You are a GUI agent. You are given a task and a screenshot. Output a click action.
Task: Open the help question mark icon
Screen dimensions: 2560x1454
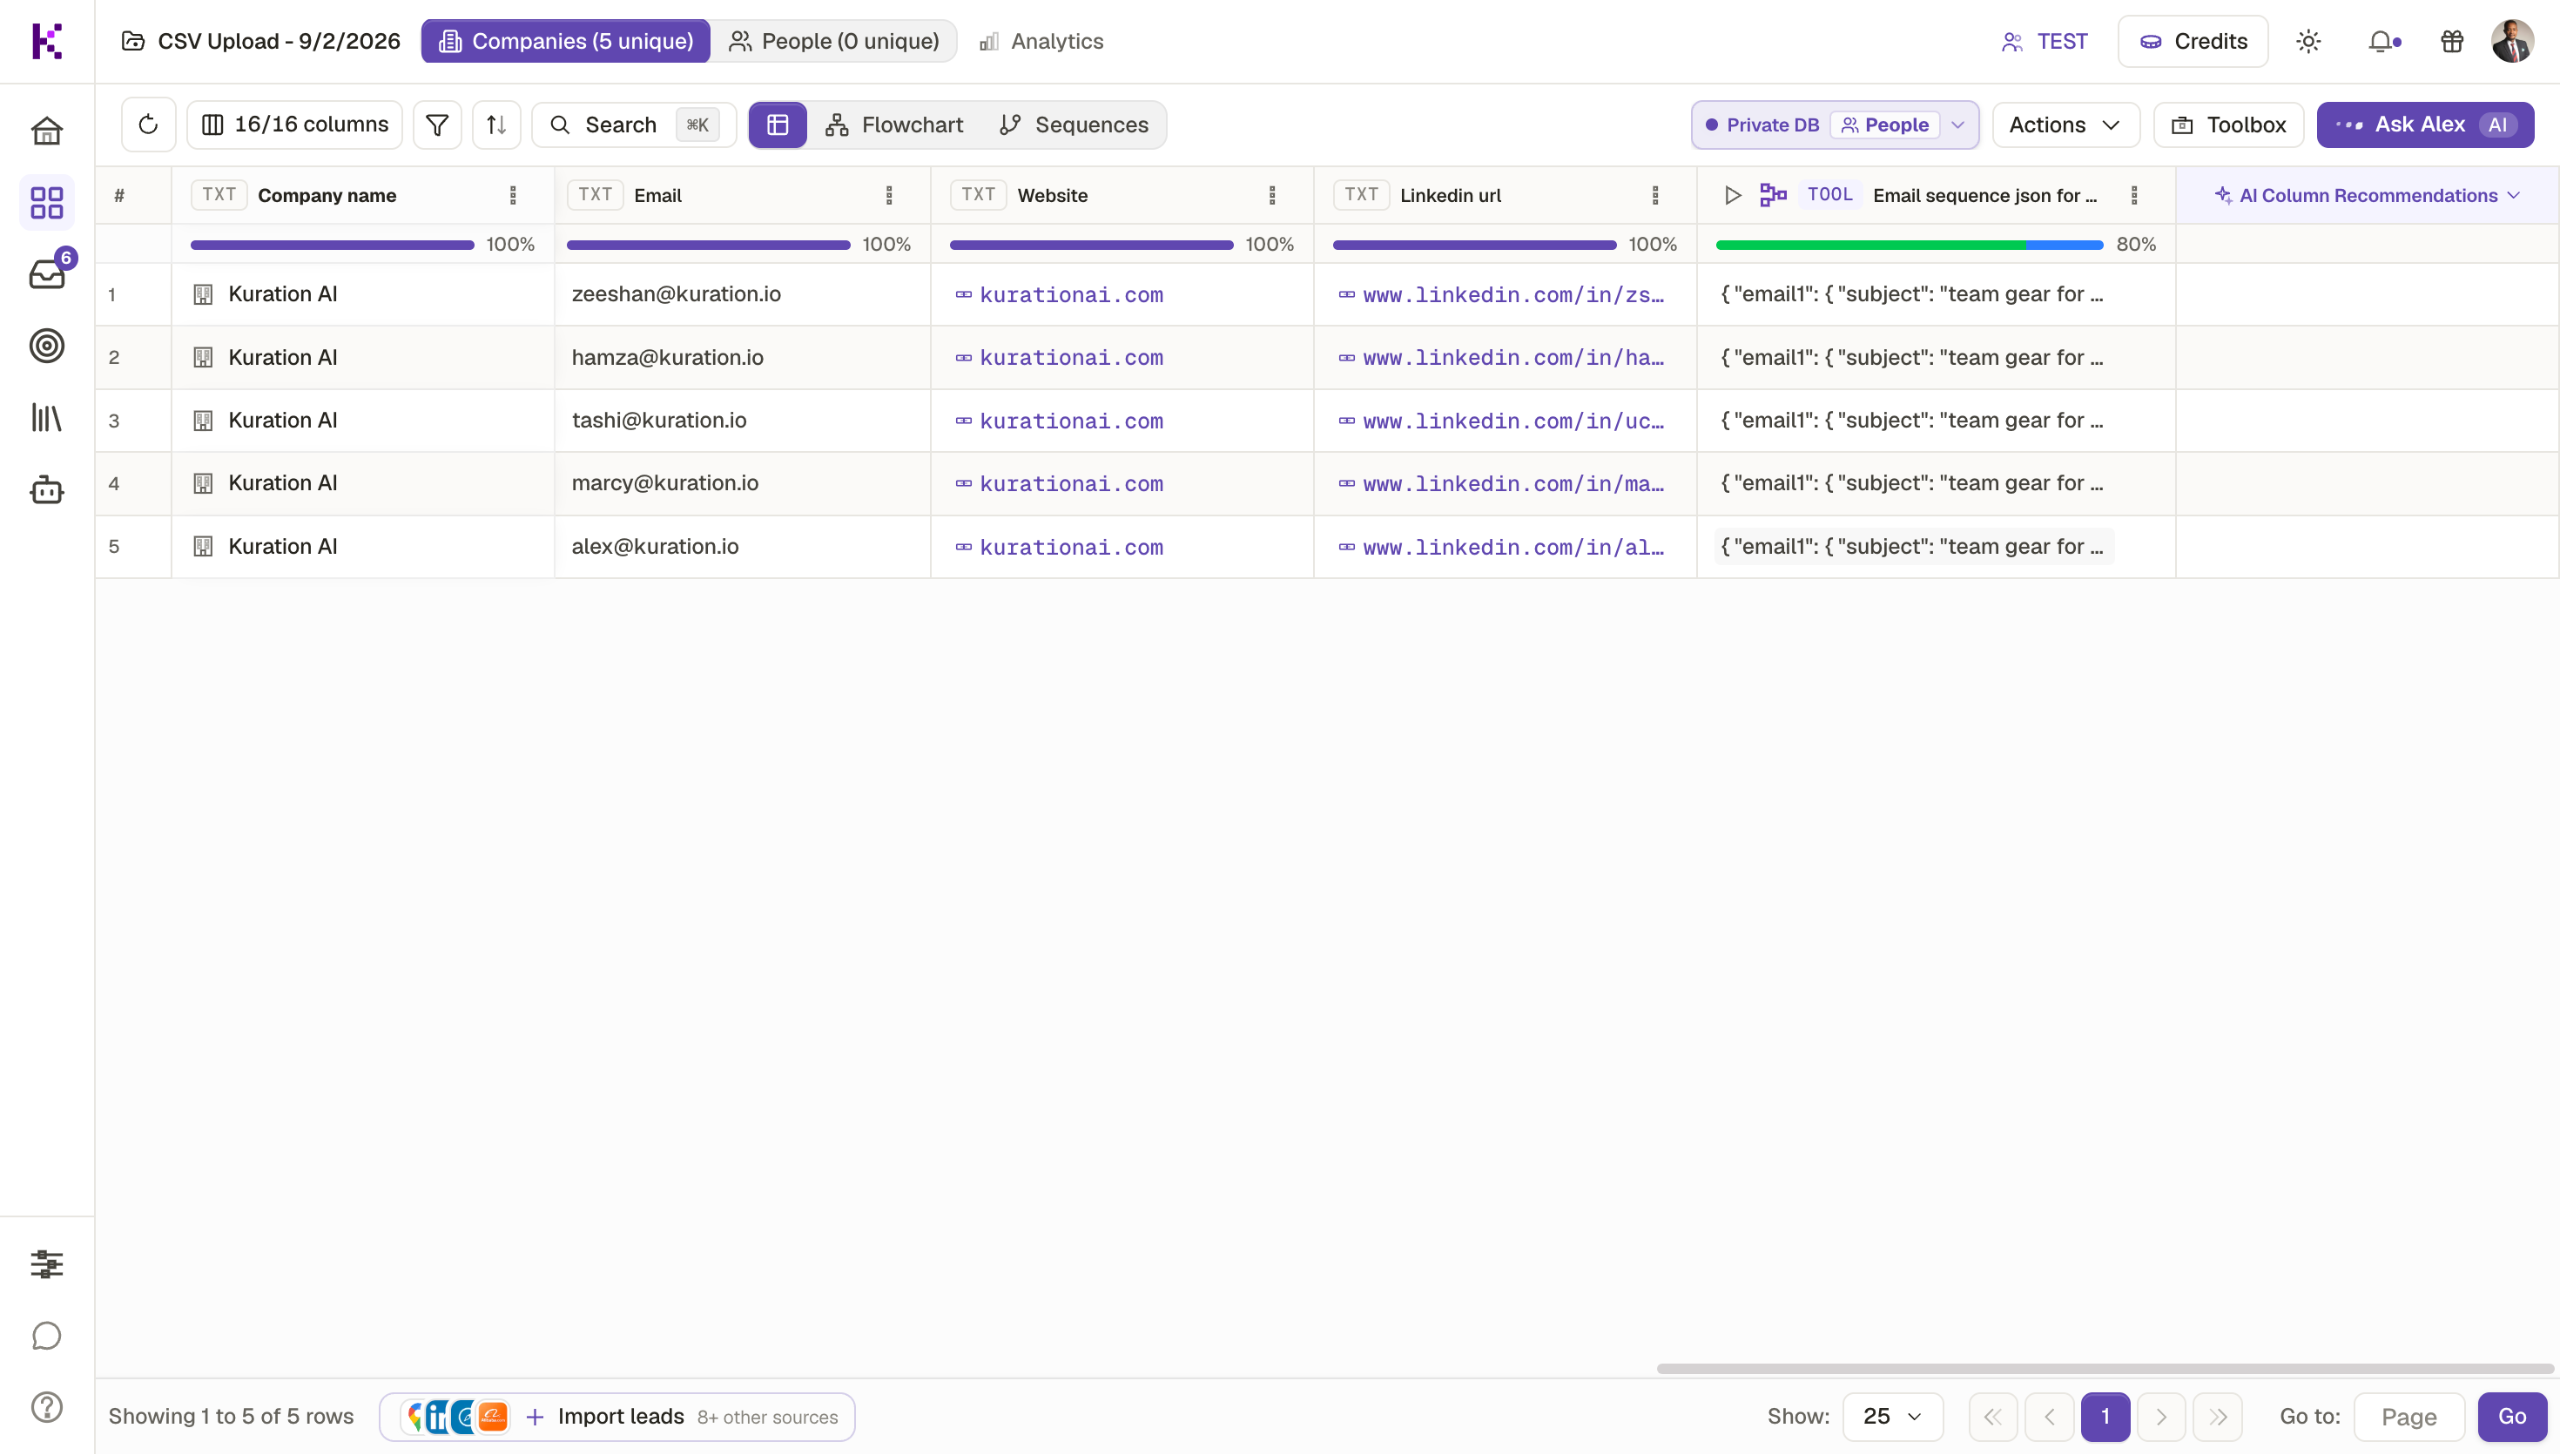pos(47,1407)
